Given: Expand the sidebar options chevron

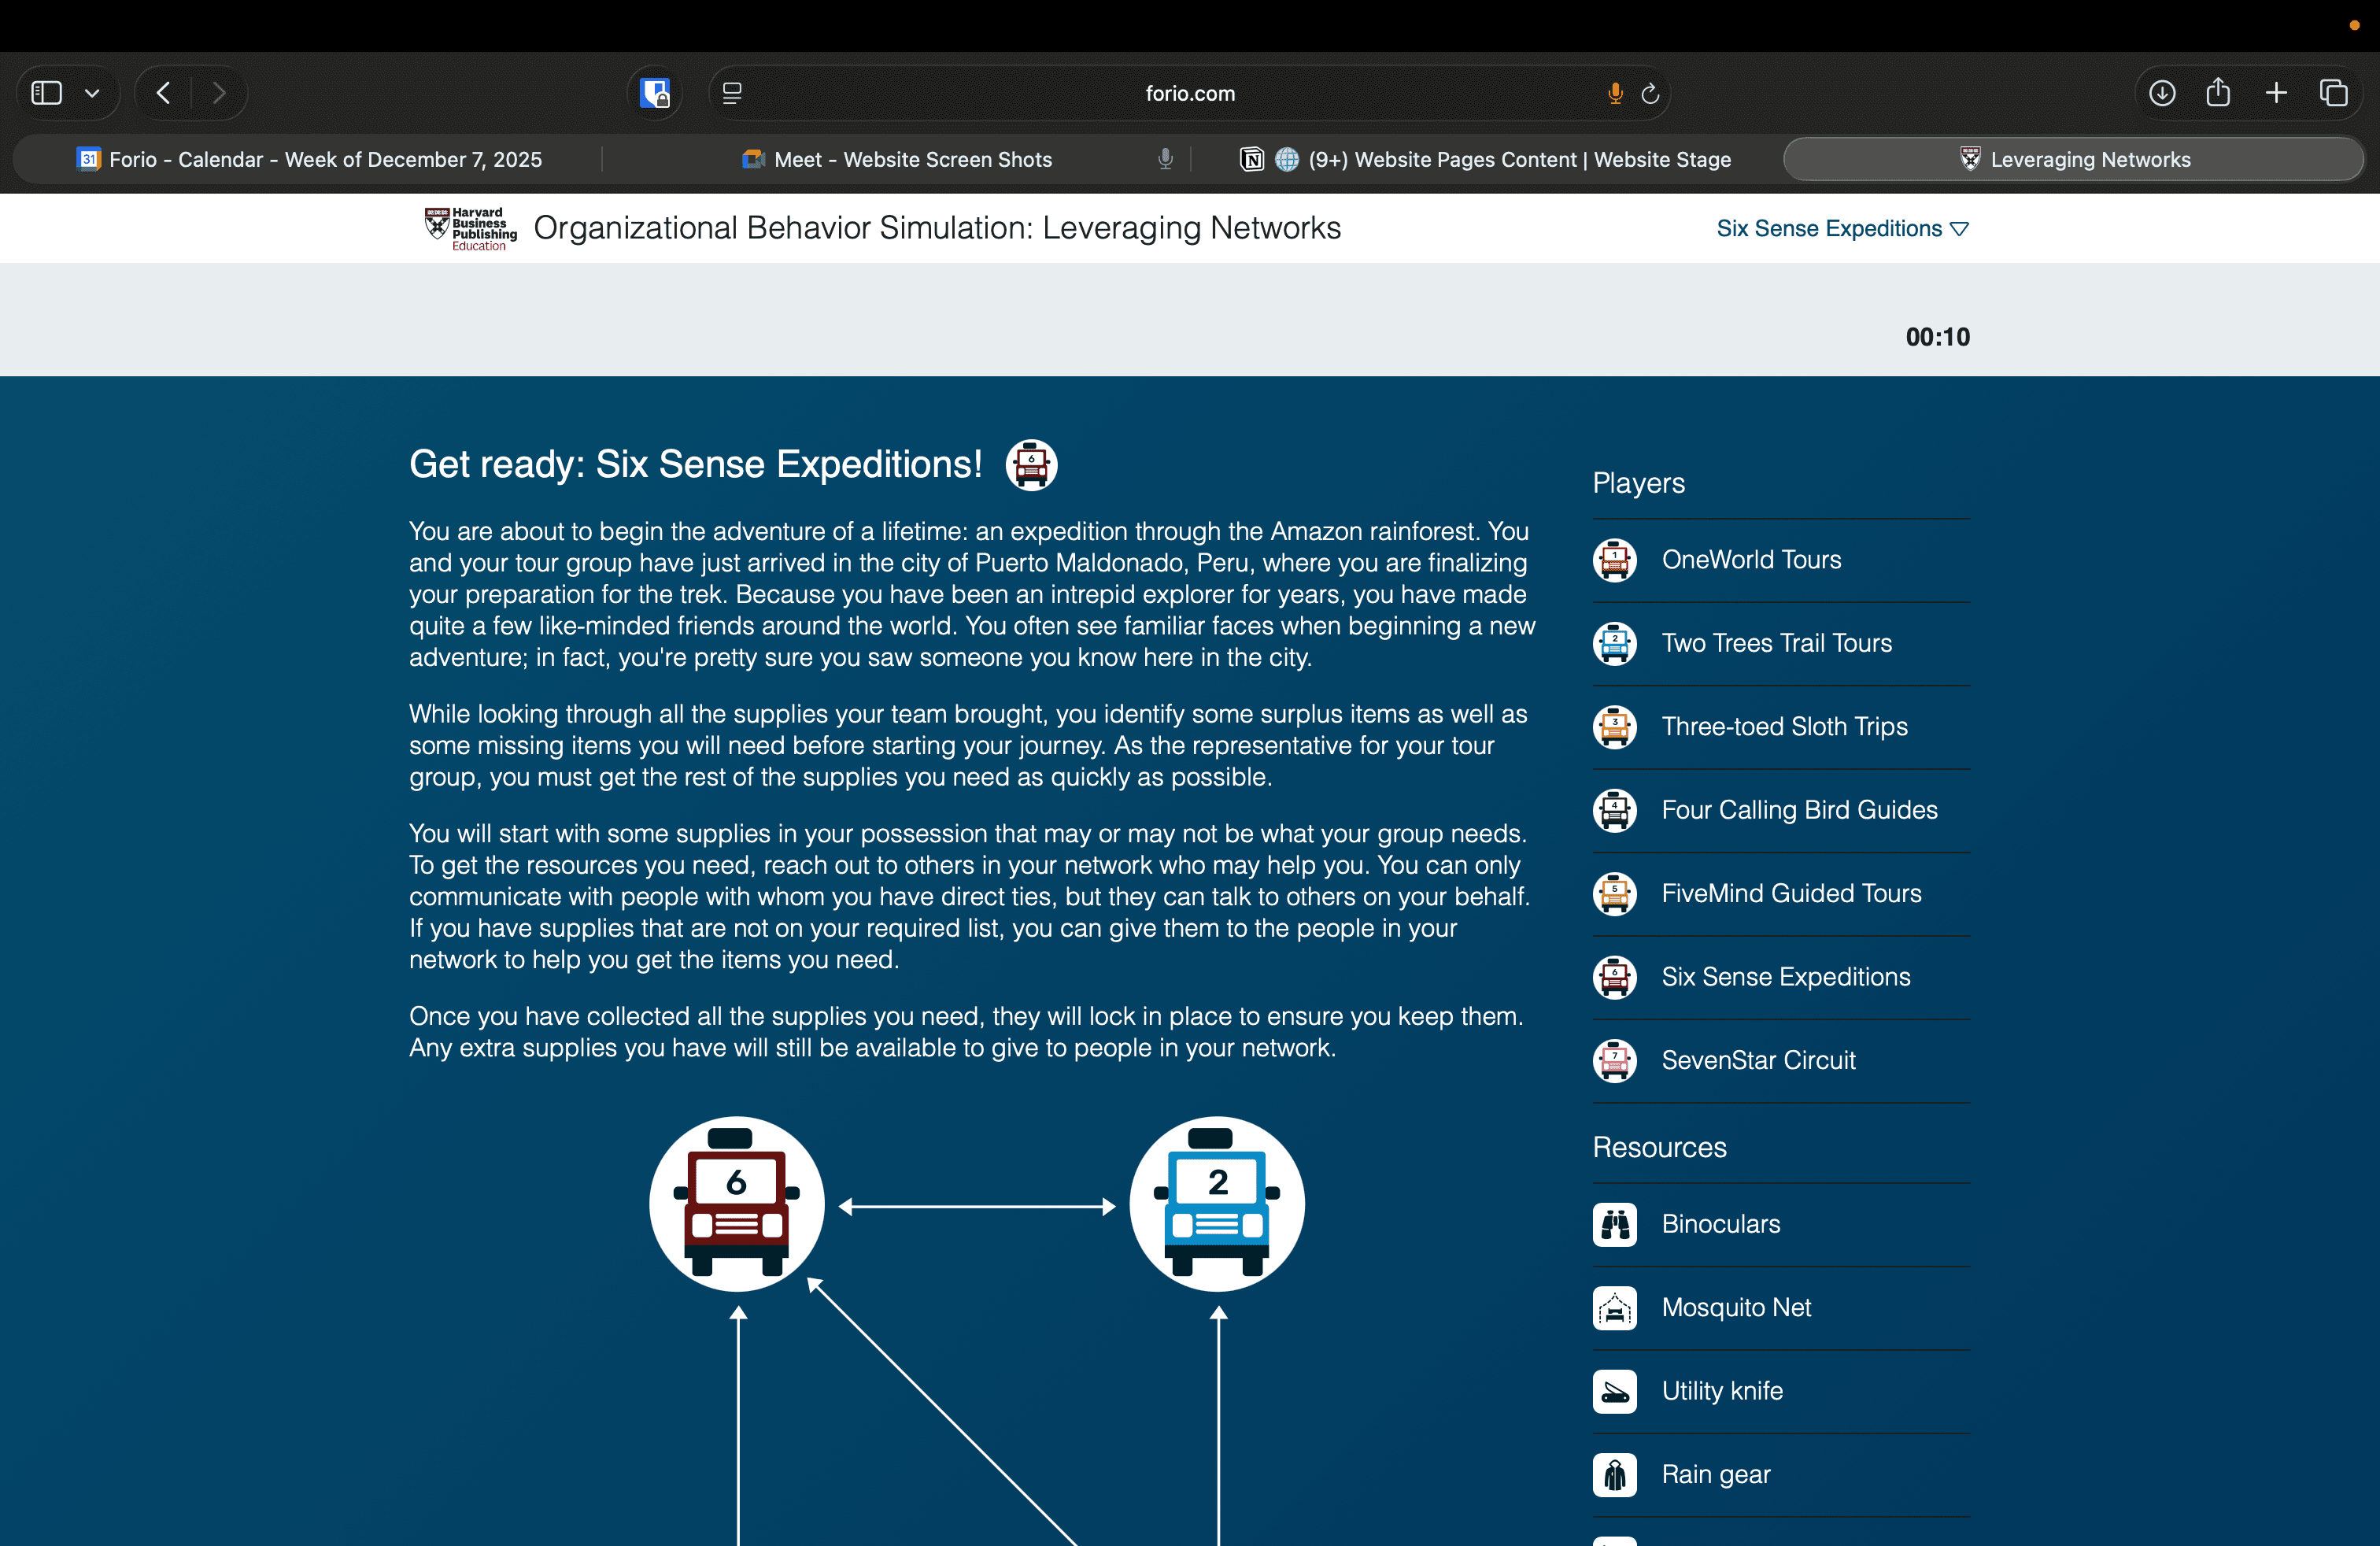Looking at the screenshot, I should (x=92, y=93).
